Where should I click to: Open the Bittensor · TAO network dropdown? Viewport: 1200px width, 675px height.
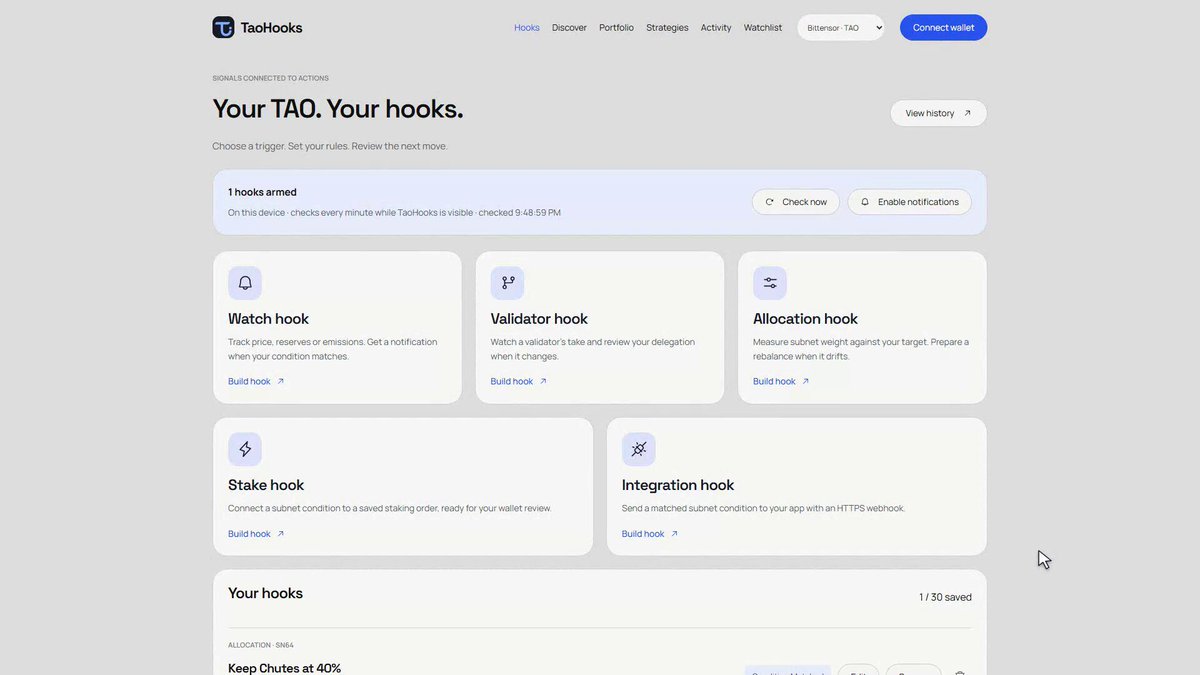click(841, 28)
